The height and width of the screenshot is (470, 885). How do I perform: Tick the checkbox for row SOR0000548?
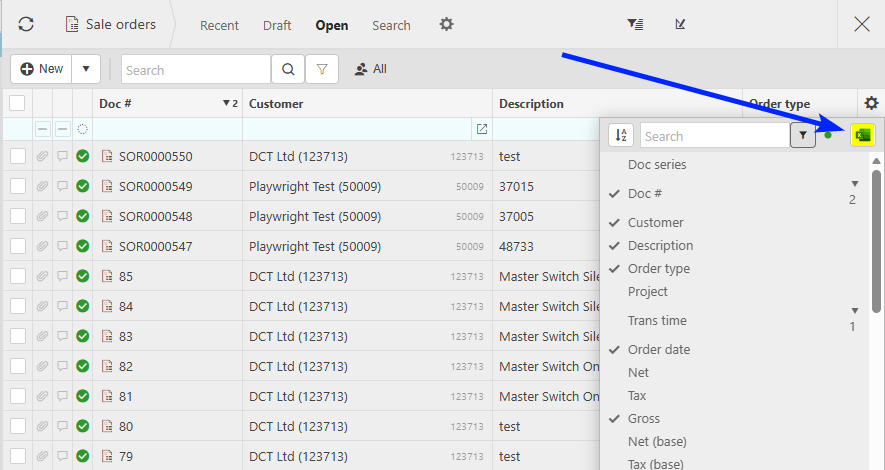click(x=17, y=217)
